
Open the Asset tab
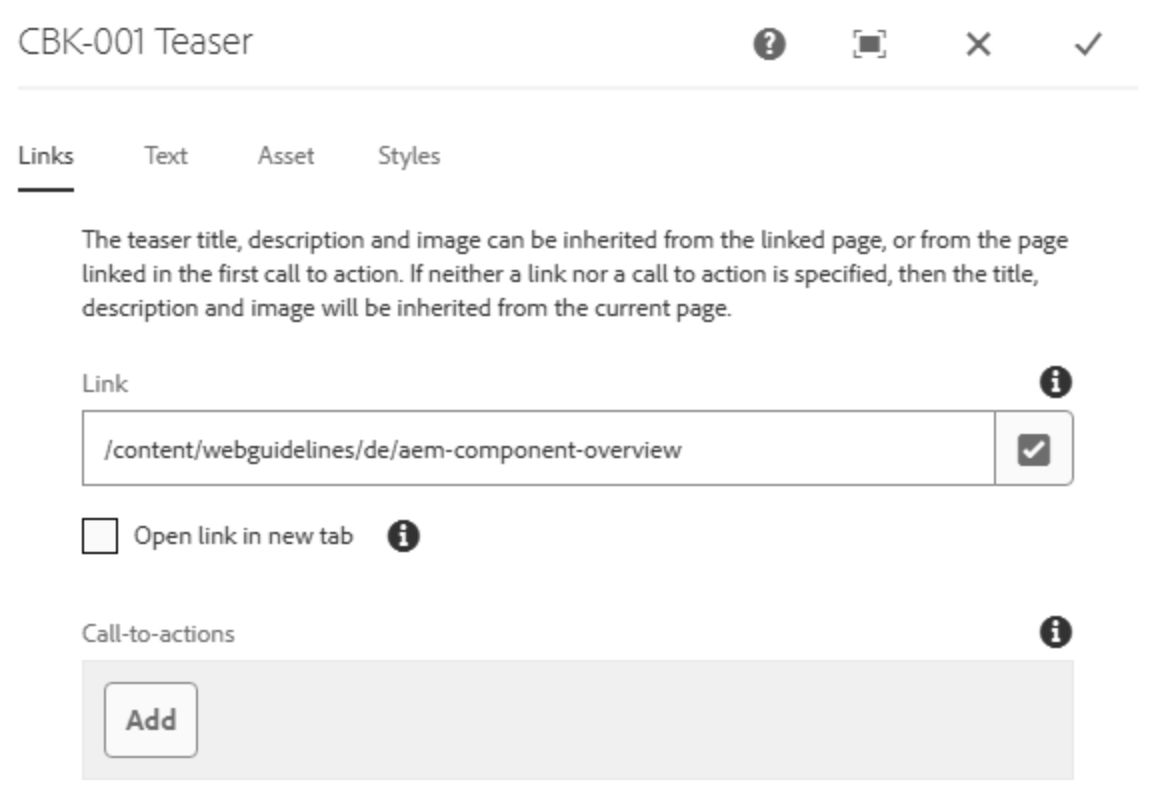[286, 156]
